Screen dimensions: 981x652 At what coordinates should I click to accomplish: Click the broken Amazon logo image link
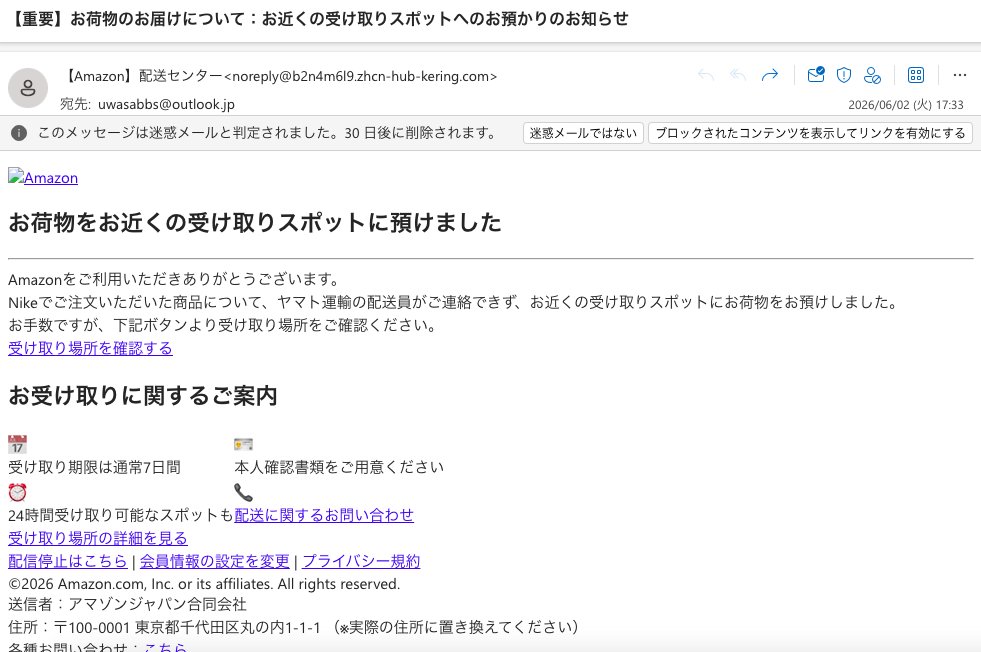pyautogui.click(x=43, y=177)
